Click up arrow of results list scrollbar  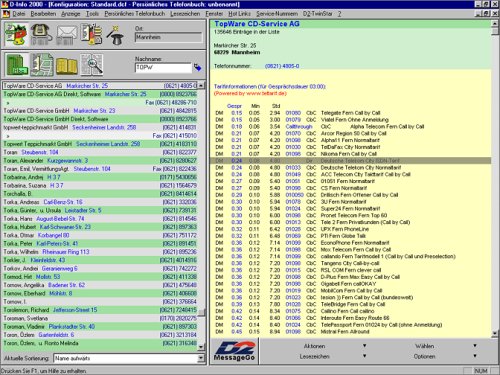[201, 86]
